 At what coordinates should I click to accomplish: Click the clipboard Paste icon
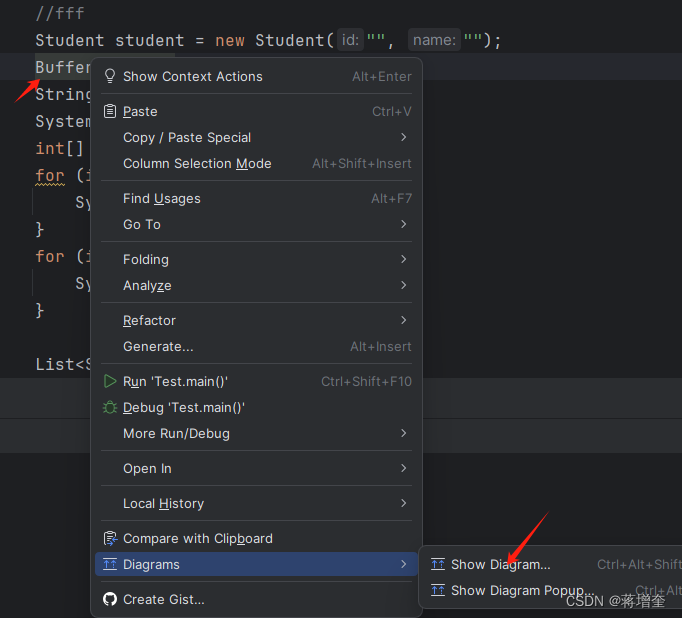tap(110, 111)
